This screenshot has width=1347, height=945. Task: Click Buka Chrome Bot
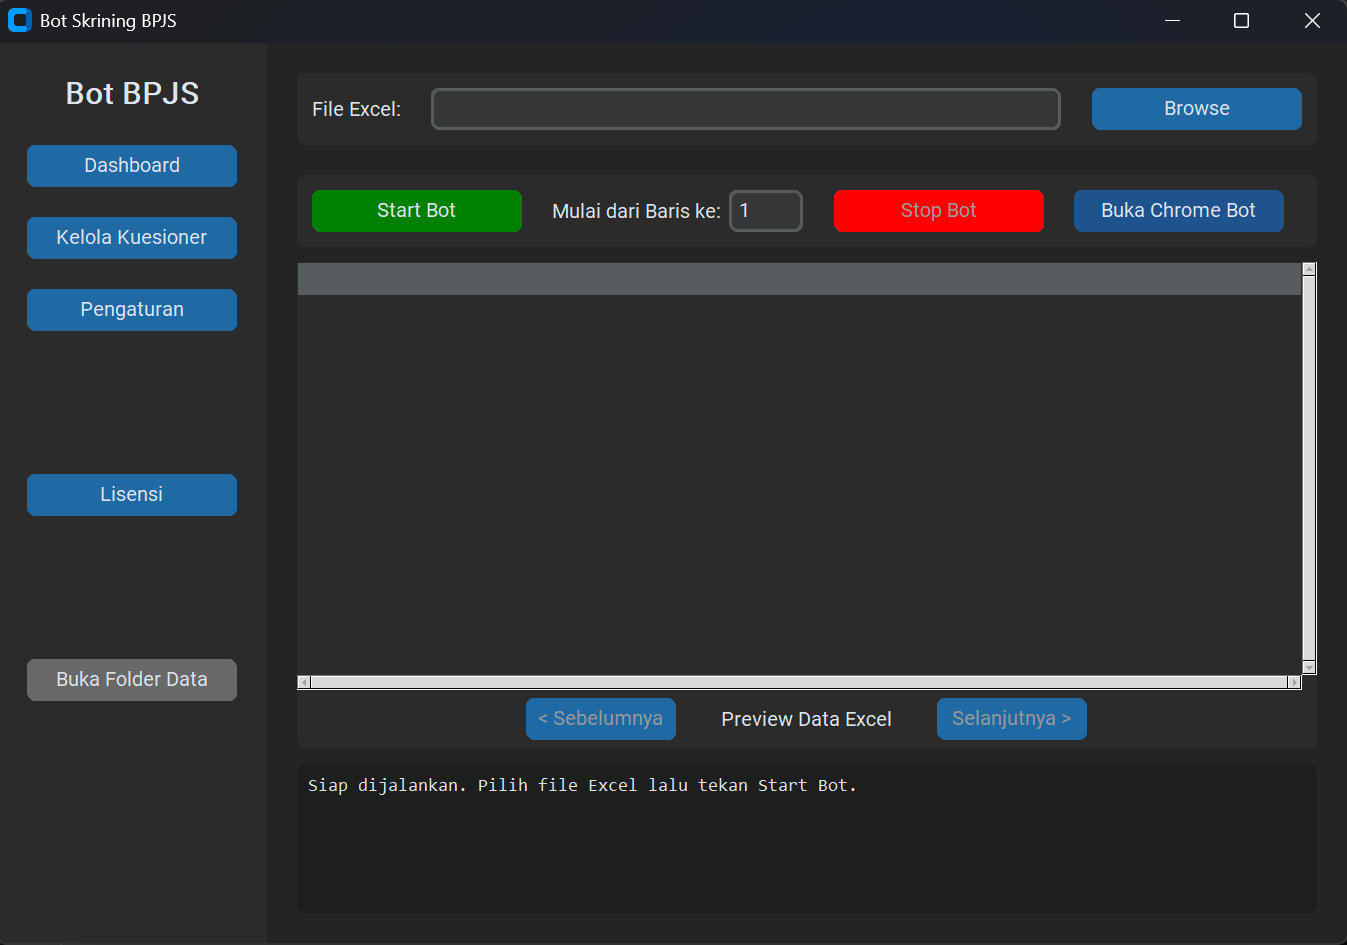point(1179,211)
